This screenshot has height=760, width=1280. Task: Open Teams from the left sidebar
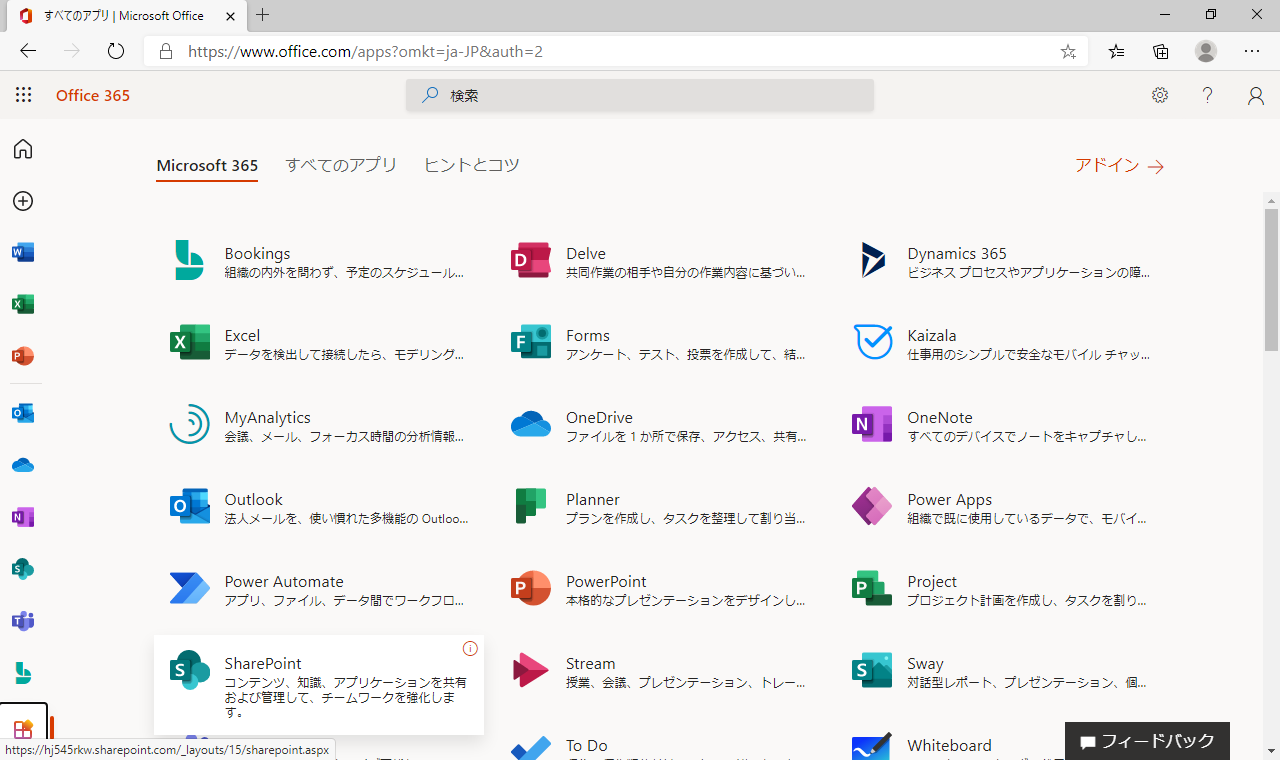pyautogui.click(x=23, y=621)
